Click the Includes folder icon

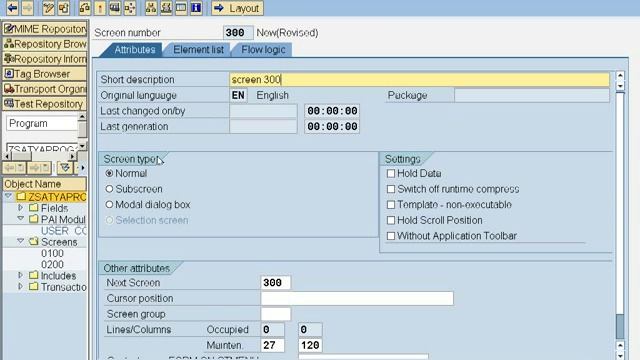34,276
